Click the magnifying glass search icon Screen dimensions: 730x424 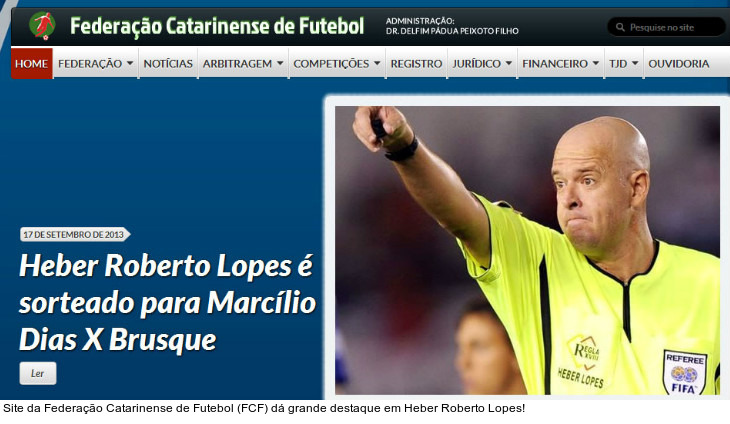620,27
